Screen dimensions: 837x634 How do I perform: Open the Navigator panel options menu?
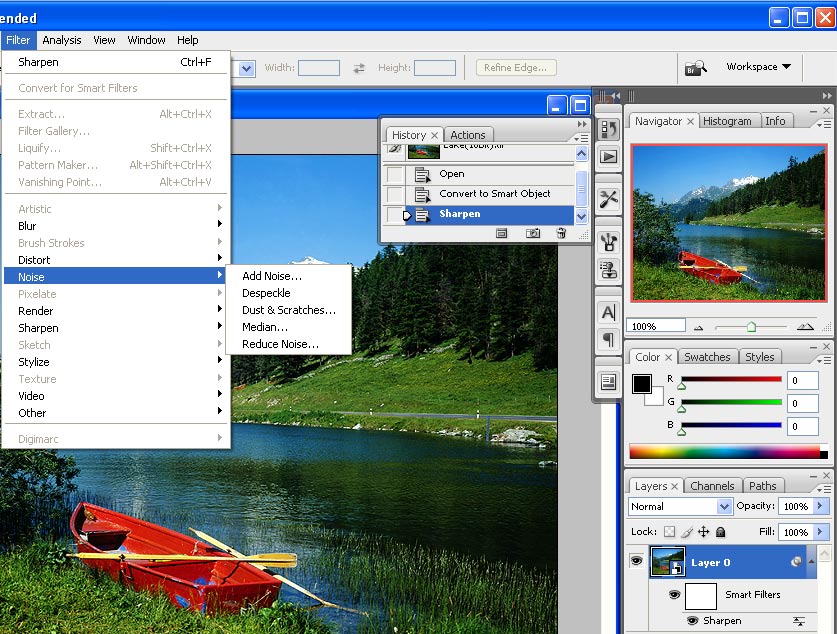pyautogui.click(x=824, y=124)
